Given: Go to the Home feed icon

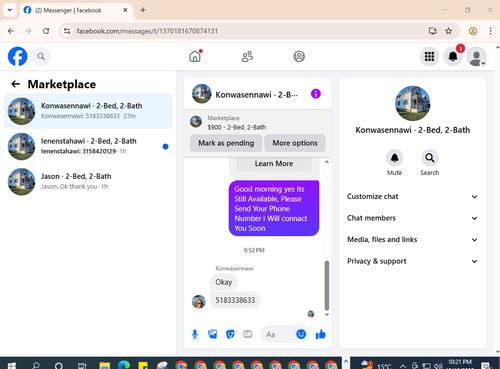Looking at the screenshot, I should 195,56.
